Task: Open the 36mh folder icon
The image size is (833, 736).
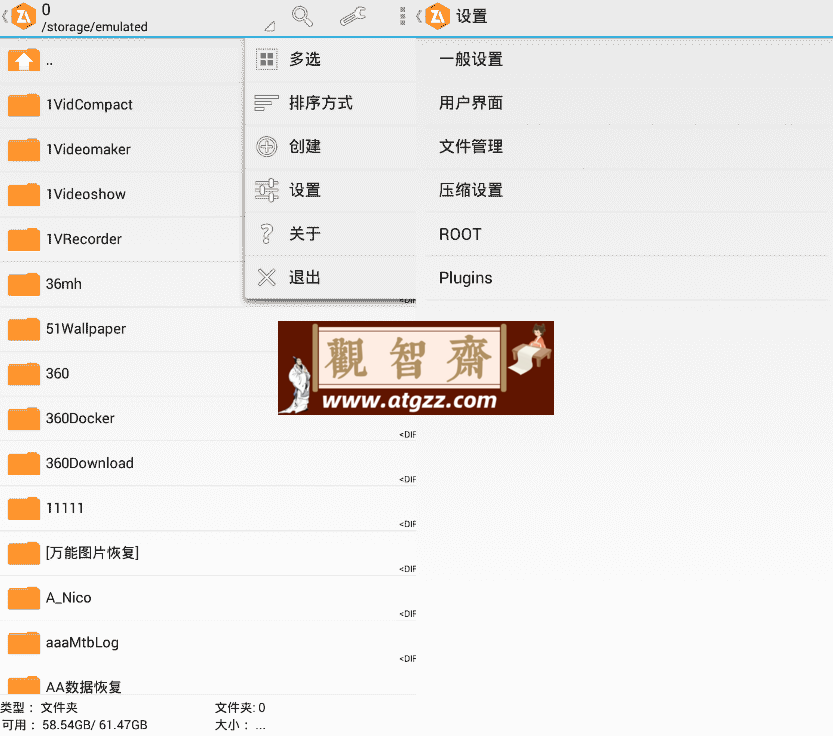Action: (x=24, y=284)
